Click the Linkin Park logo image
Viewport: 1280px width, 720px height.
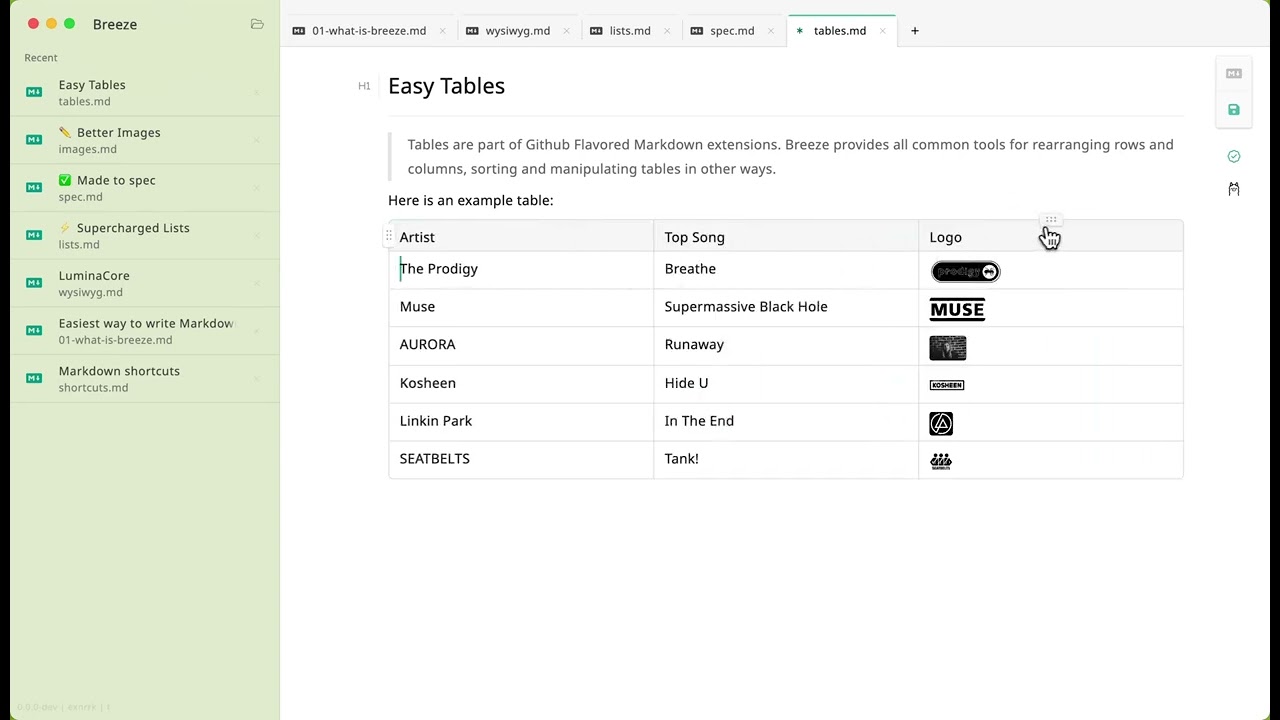coord(941,424)
